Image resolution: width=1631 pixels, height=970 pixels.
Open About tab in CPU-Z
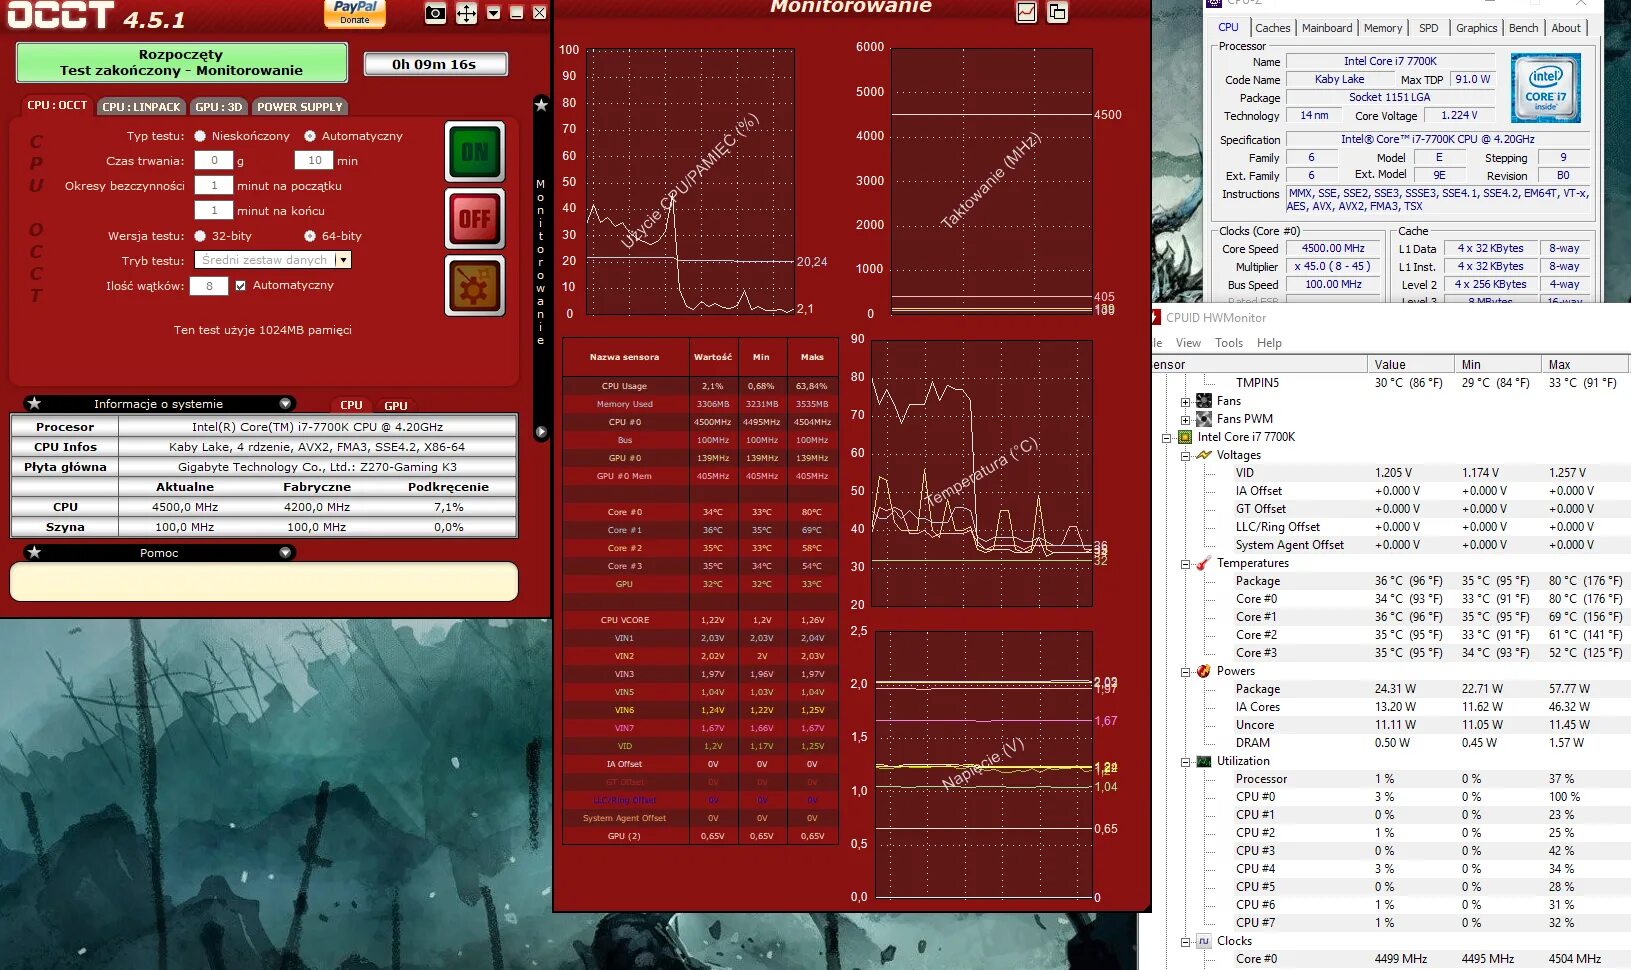coord(1566,28)
